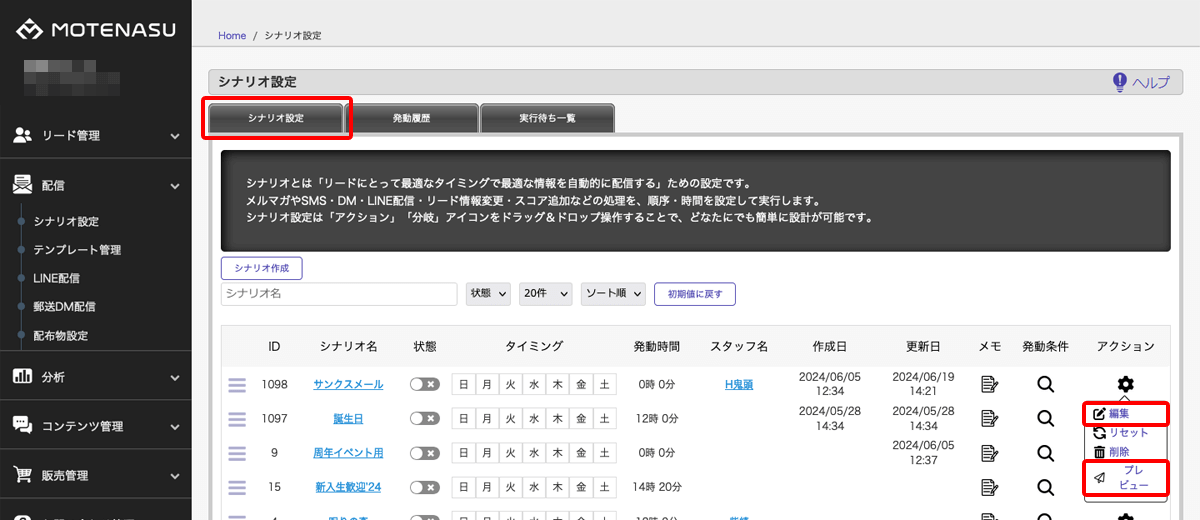Expand the リード管理 sidebar section

[96, 135]
